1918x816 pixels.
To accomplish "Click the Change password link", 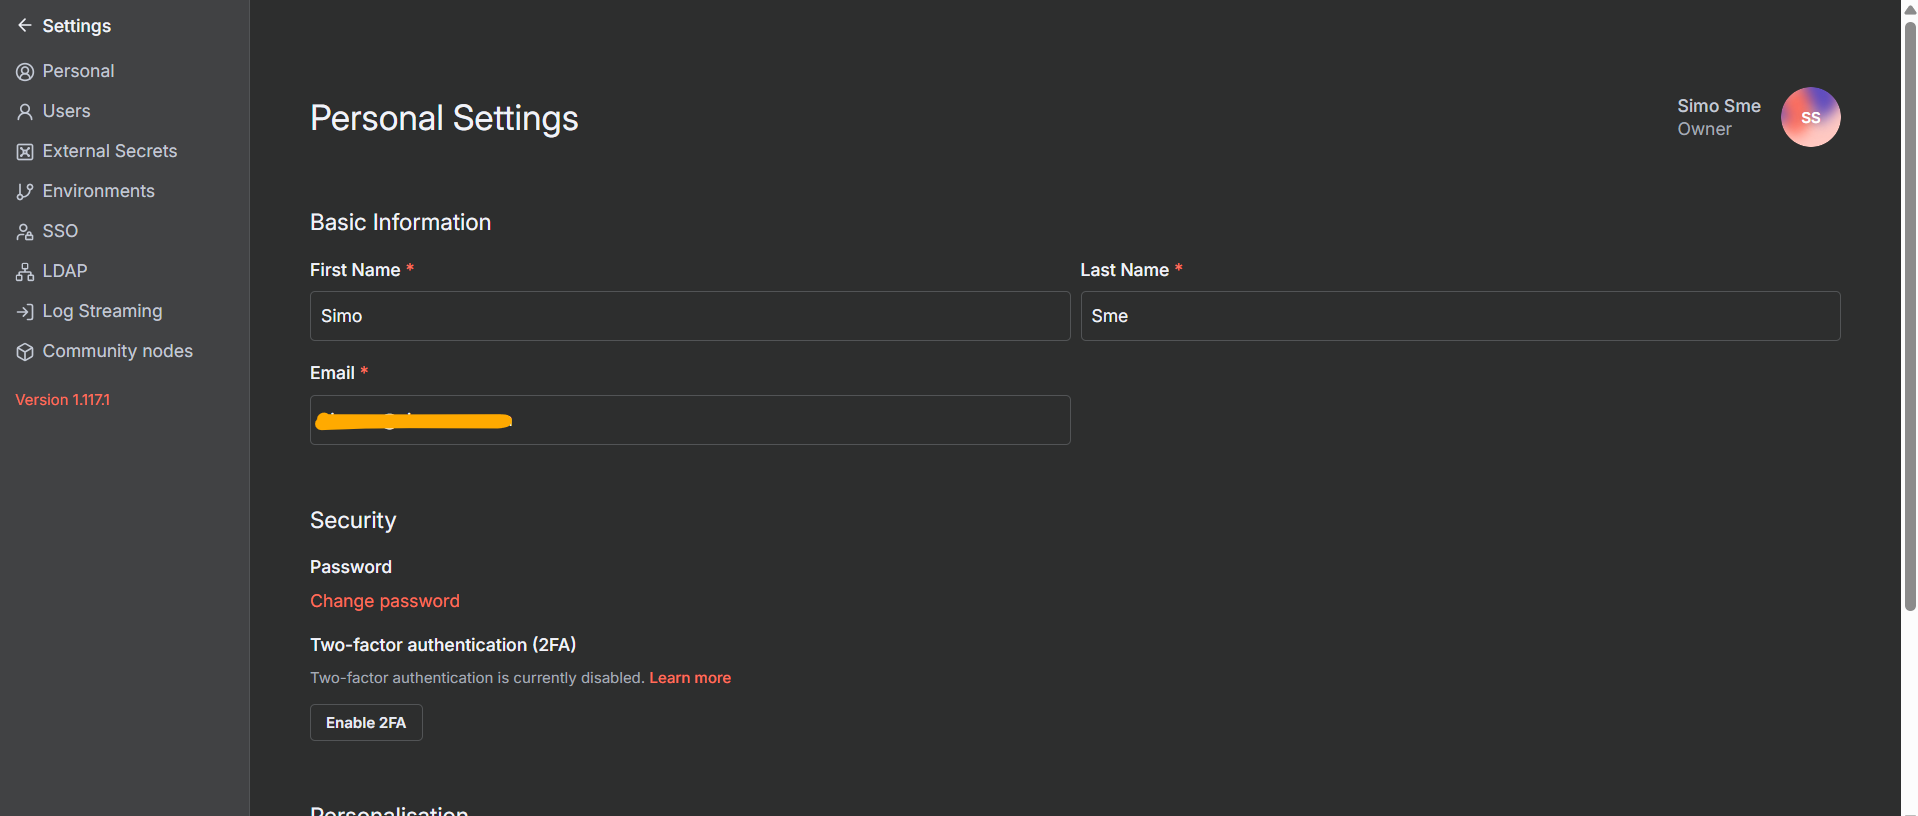I will click(385, 601).
